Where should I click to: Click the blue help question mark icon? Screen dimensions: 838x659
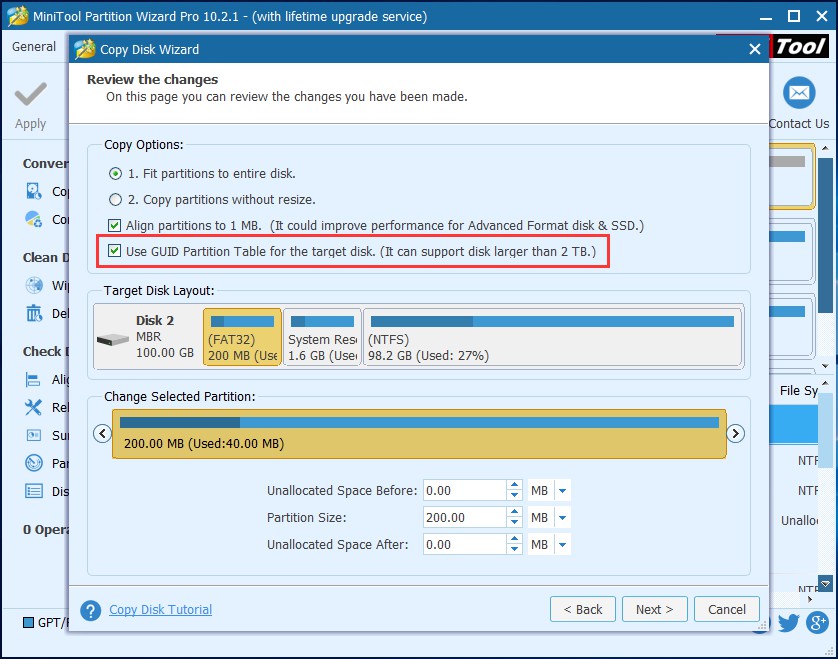coord(90,610)
